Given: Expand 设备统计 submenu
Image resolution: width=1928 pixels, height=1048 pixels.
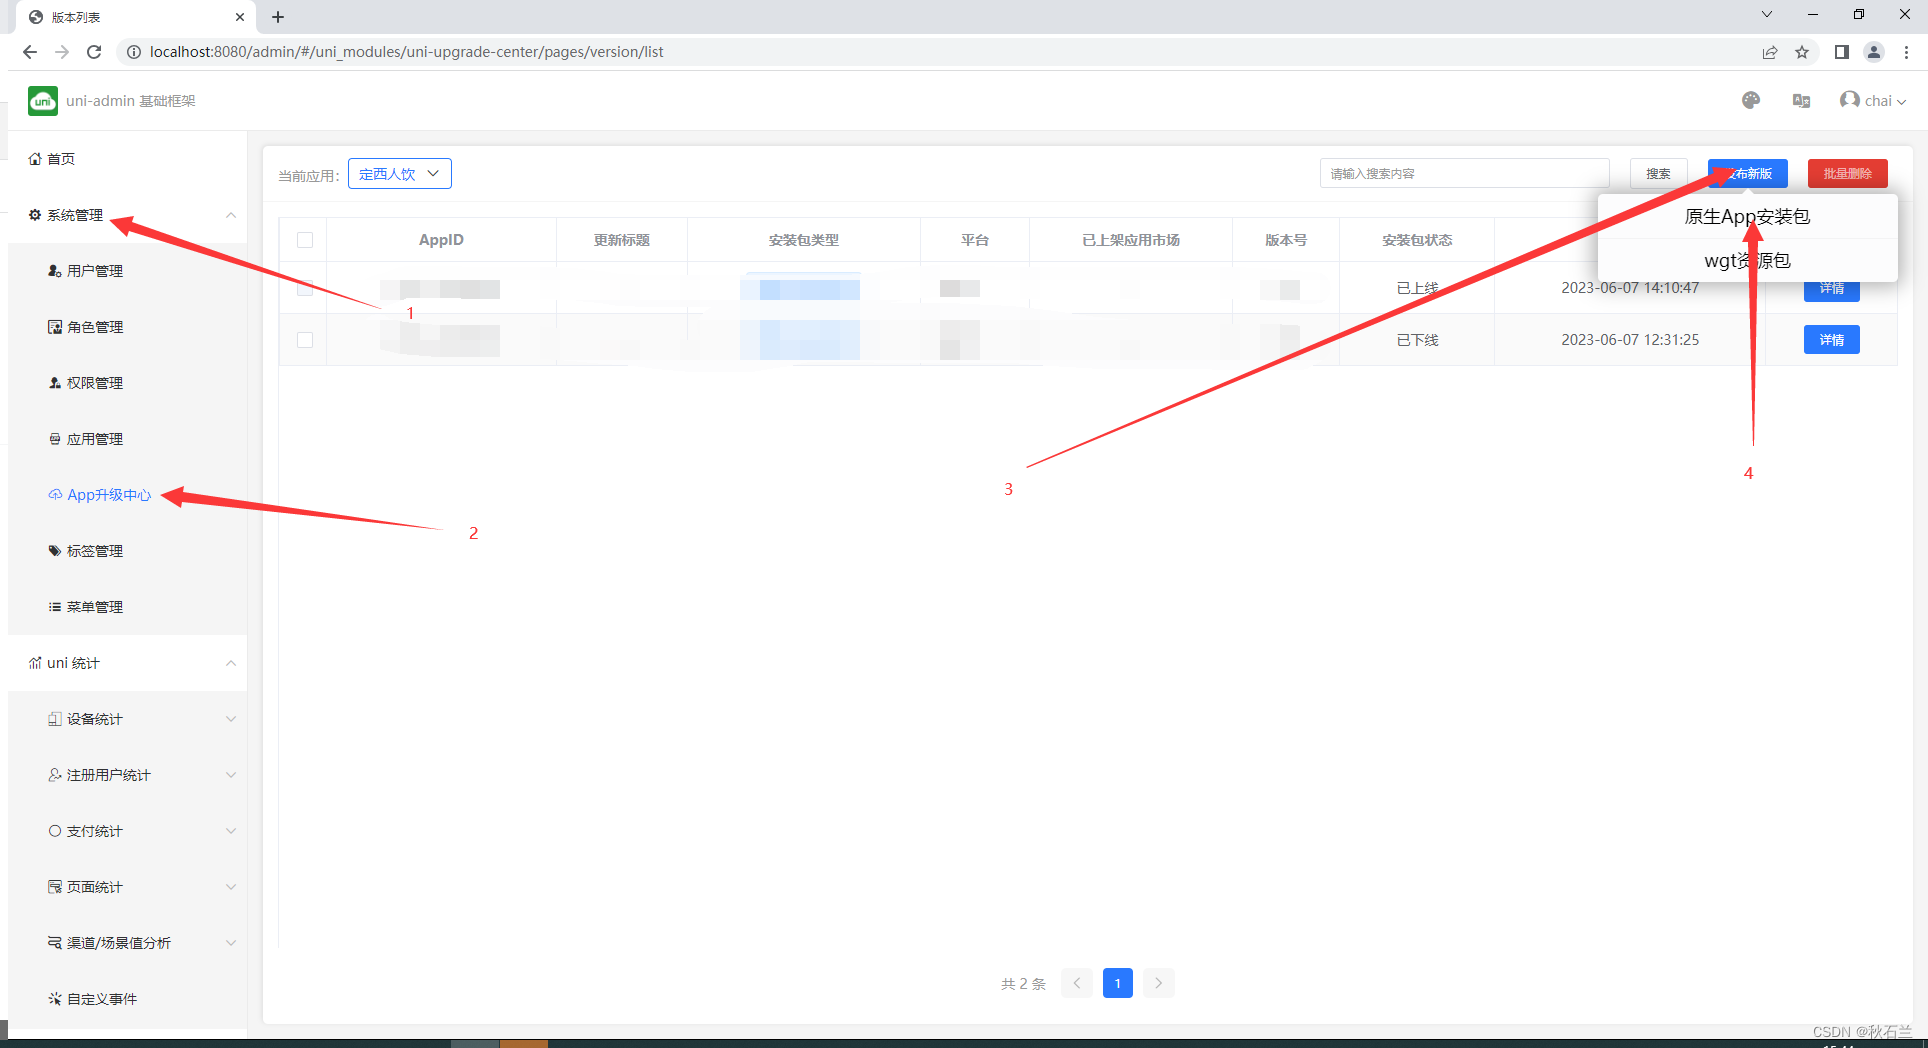Looking at the screenshot, I should tap(128, 719).
